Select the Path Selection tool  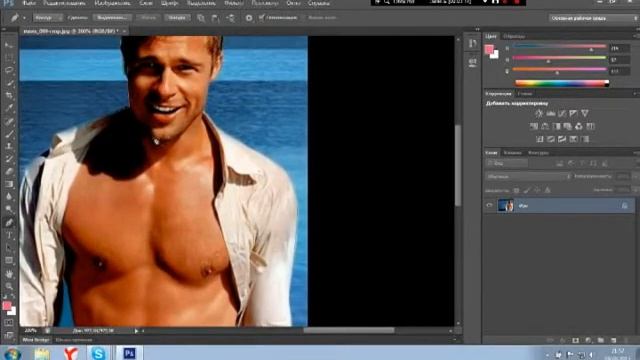click(x=9, y=248)
